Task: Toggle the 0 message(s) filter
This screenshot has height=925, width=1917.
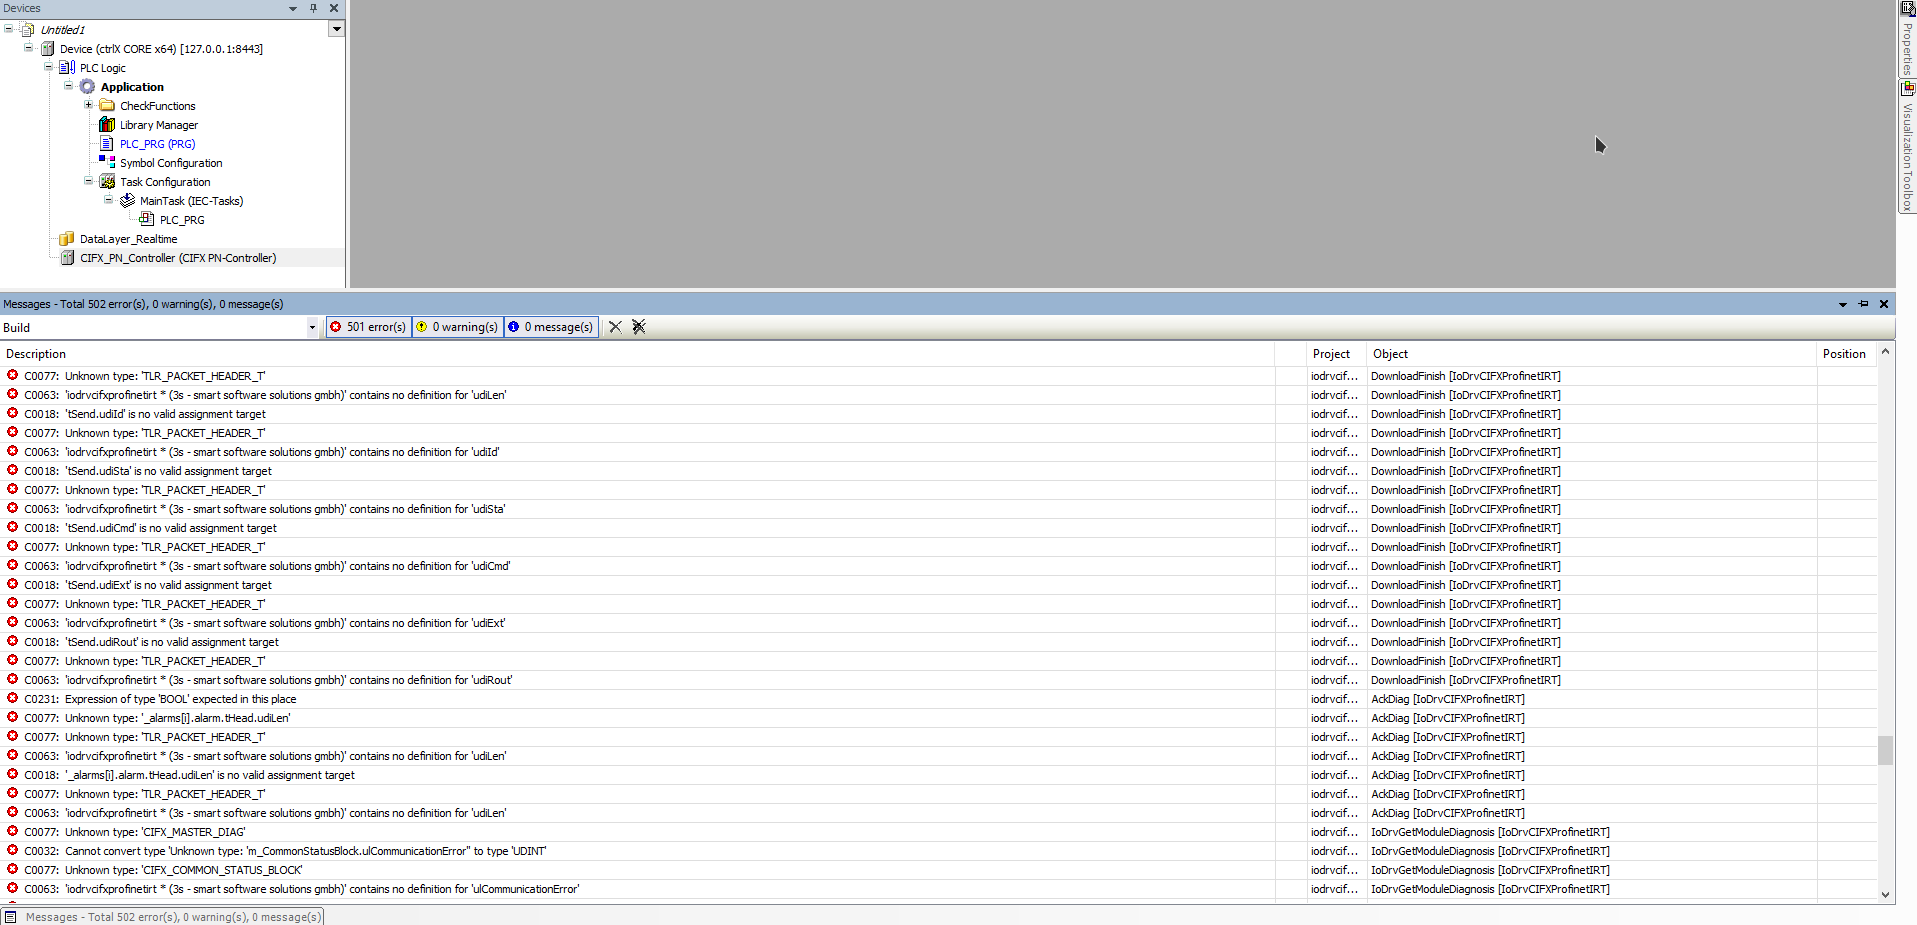Action: [551, 327]
